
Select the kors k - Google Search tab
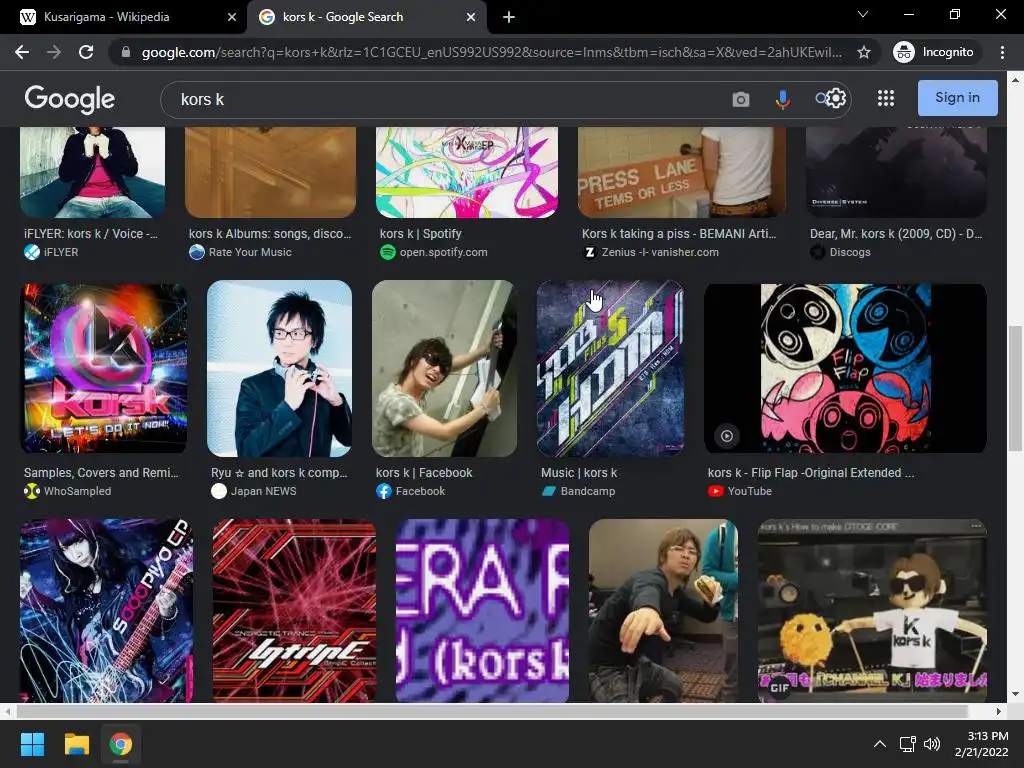point(342,17)
